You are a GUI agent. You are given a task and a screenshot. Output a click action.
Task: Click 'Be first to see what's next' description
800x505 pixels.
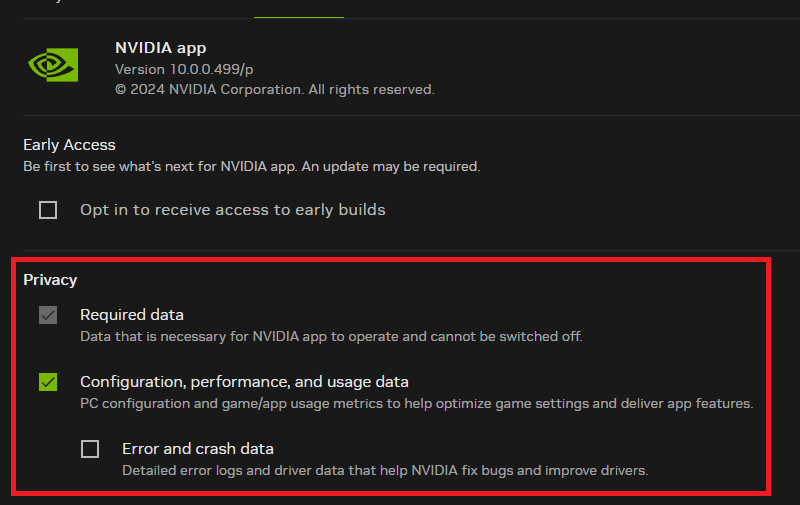pos(252,167)
